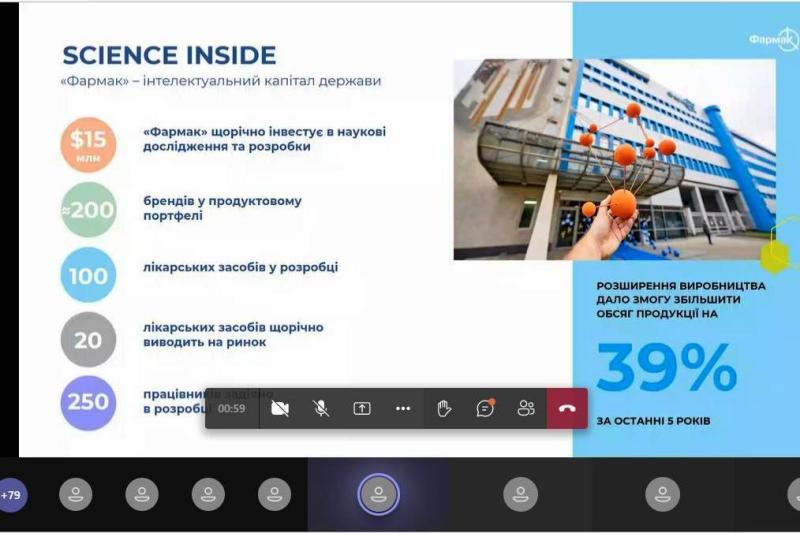Show the participants list
The height and width of the screenshot is (533, 800).
coord(526,409)
